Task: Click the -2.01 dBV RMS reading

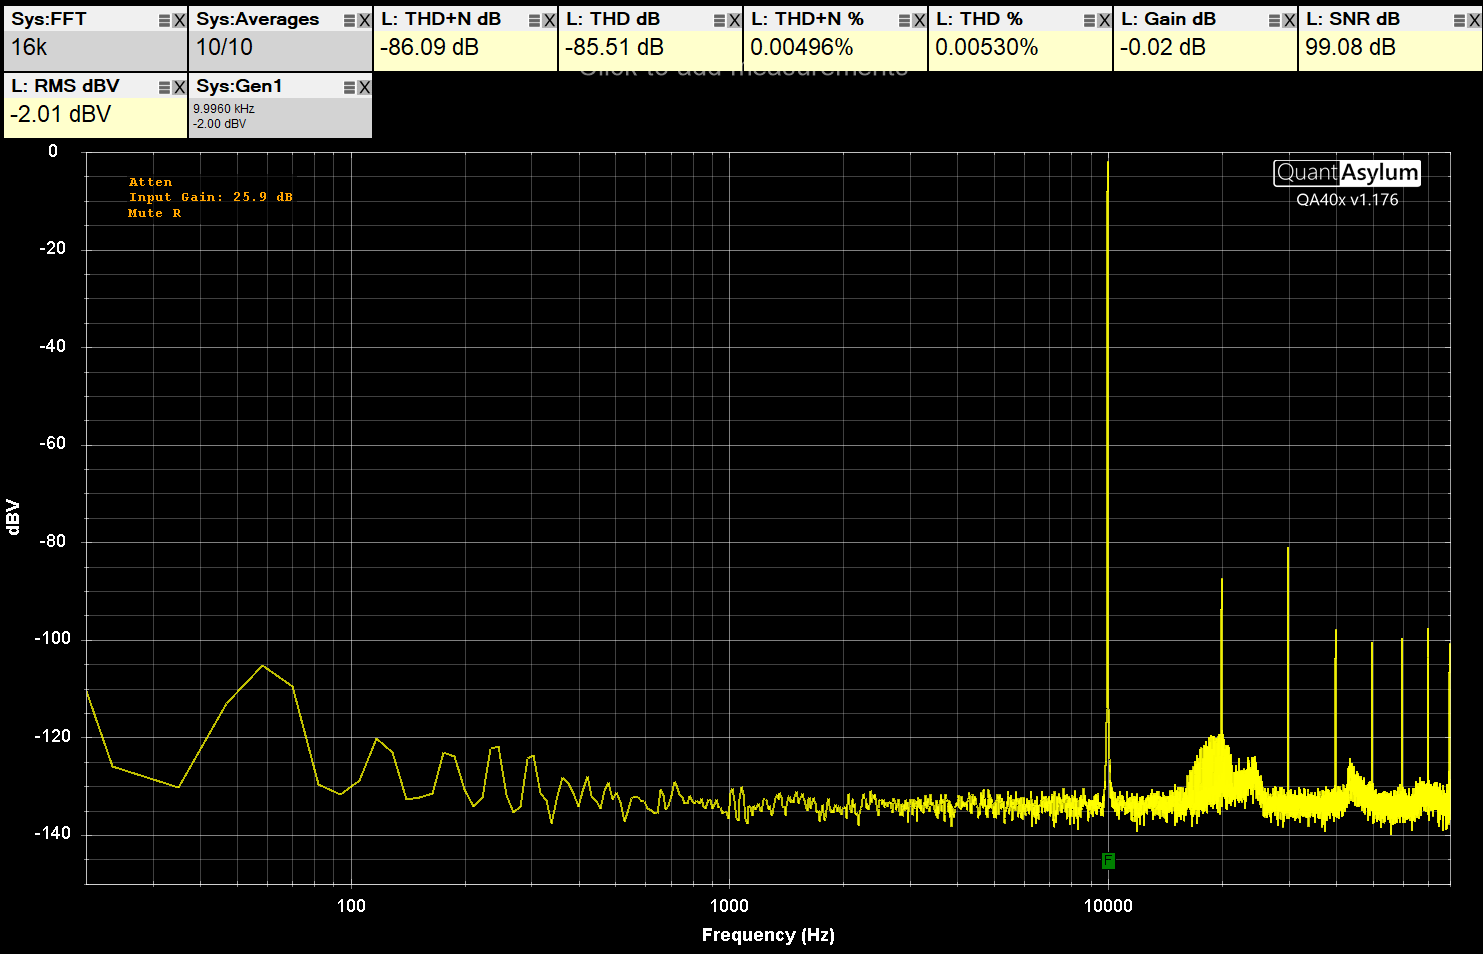Action: [60, 114]
